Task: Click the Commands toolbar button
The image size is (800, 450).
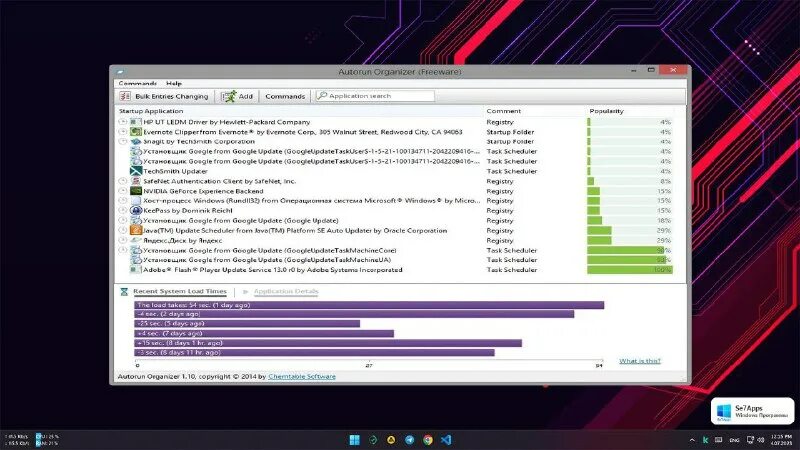Action: (285, 96)
